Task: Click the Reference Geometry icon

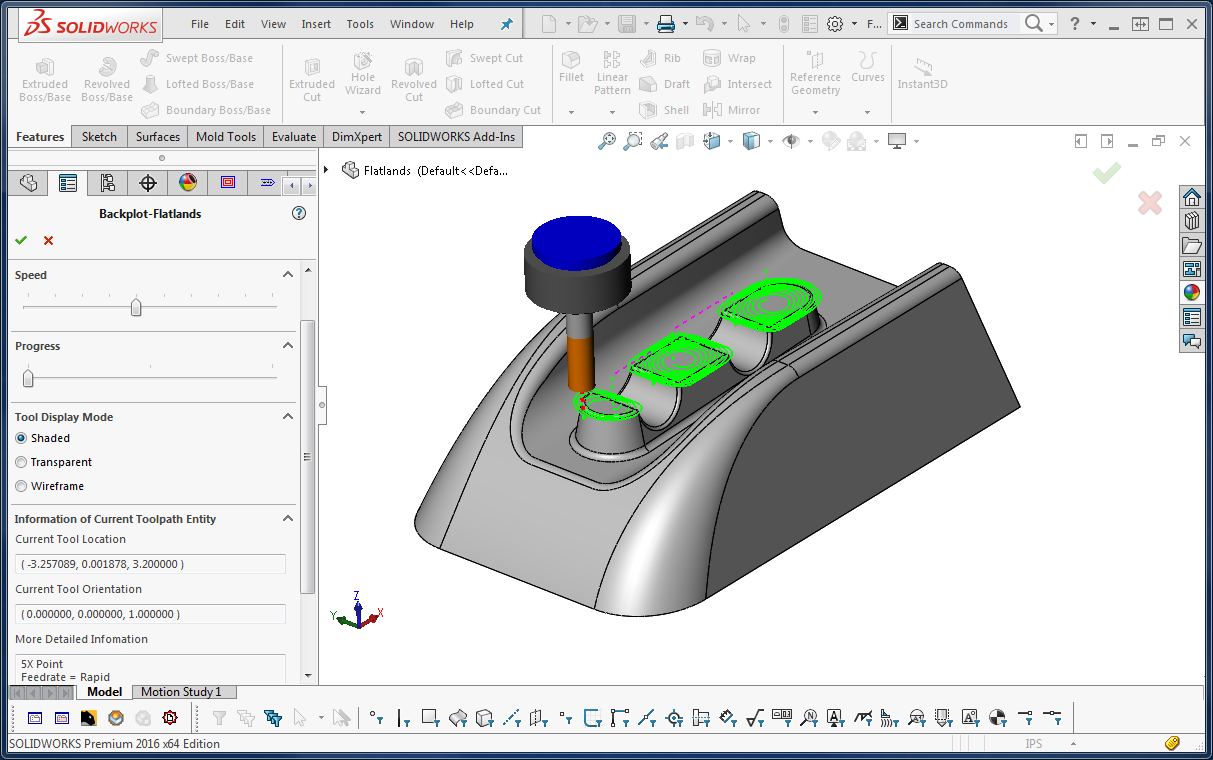Action: 815,72
